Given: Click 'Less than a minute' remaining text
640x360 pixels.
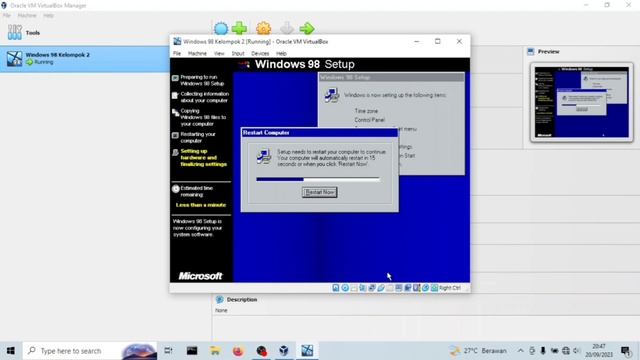Looking at the screenshot, I should coord(201,205).
